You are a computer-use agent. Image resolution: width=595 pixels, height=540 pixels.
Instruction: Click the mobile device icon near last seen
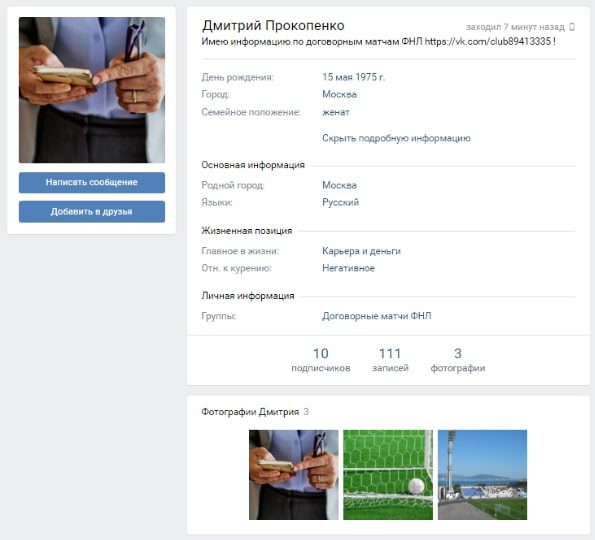pyautogui.click(x=572, y=27)
